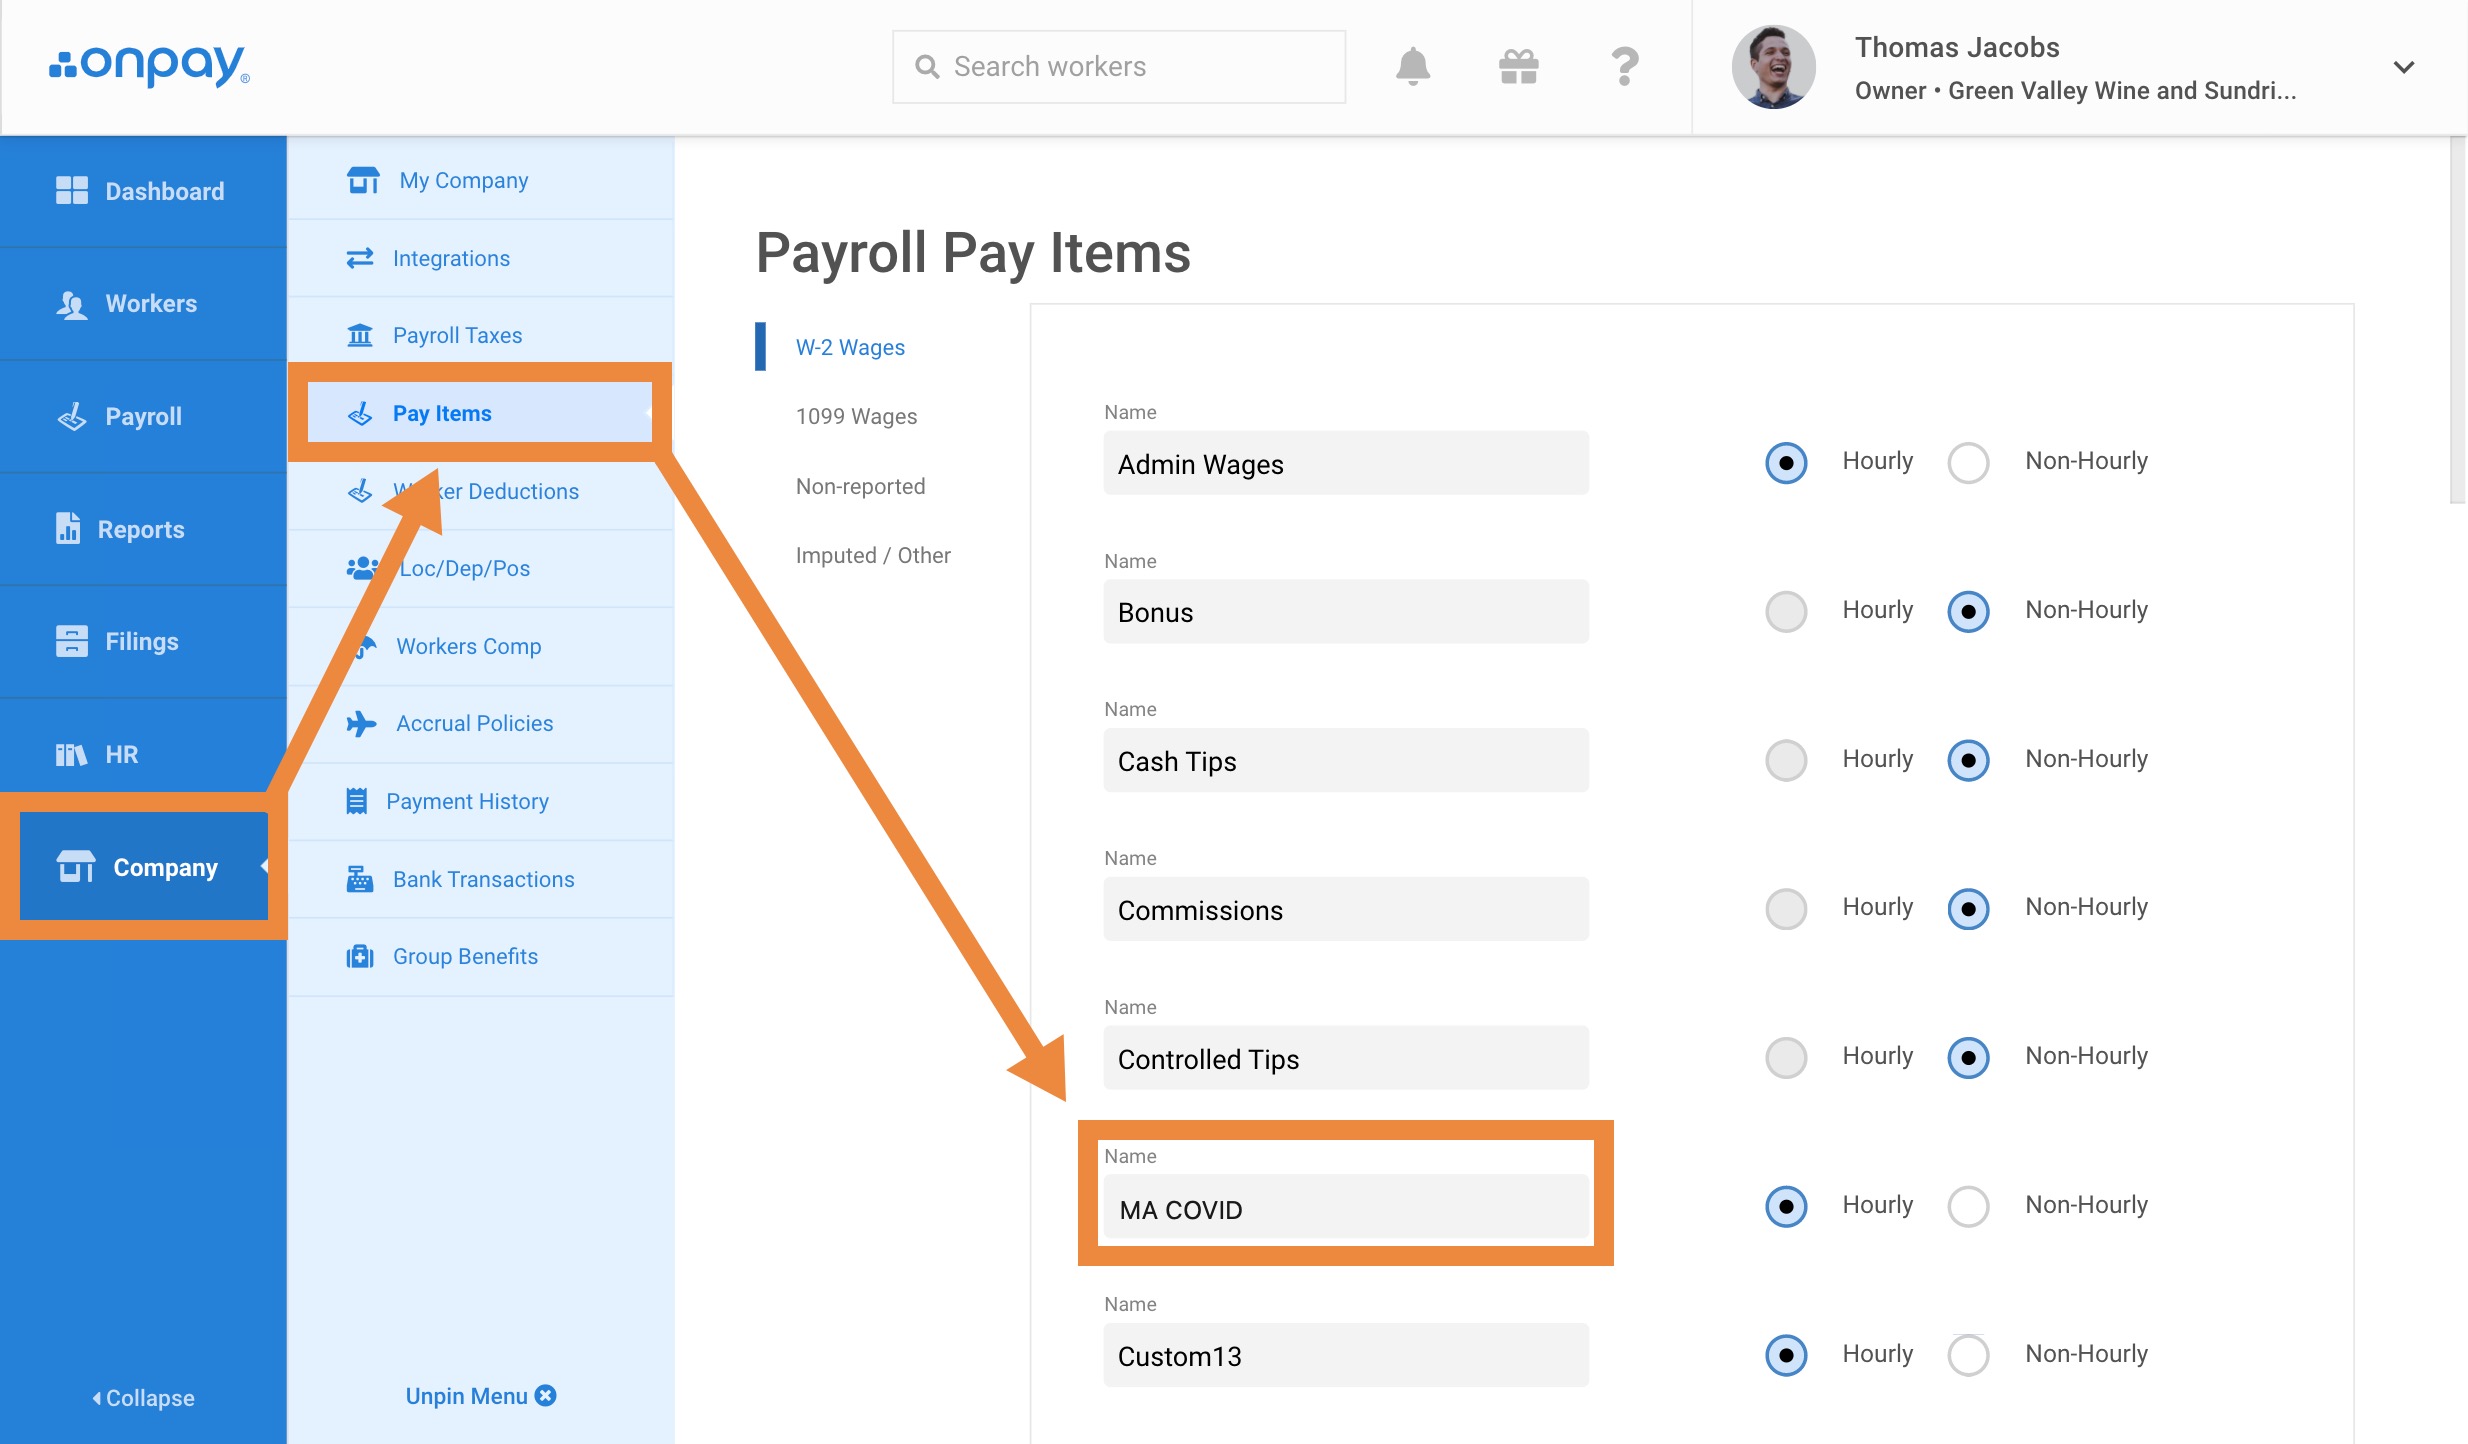Select Non-Hourly for Admin Wages
Viewport: 2468px width, 1444px height.
(x=1968, y=463)
